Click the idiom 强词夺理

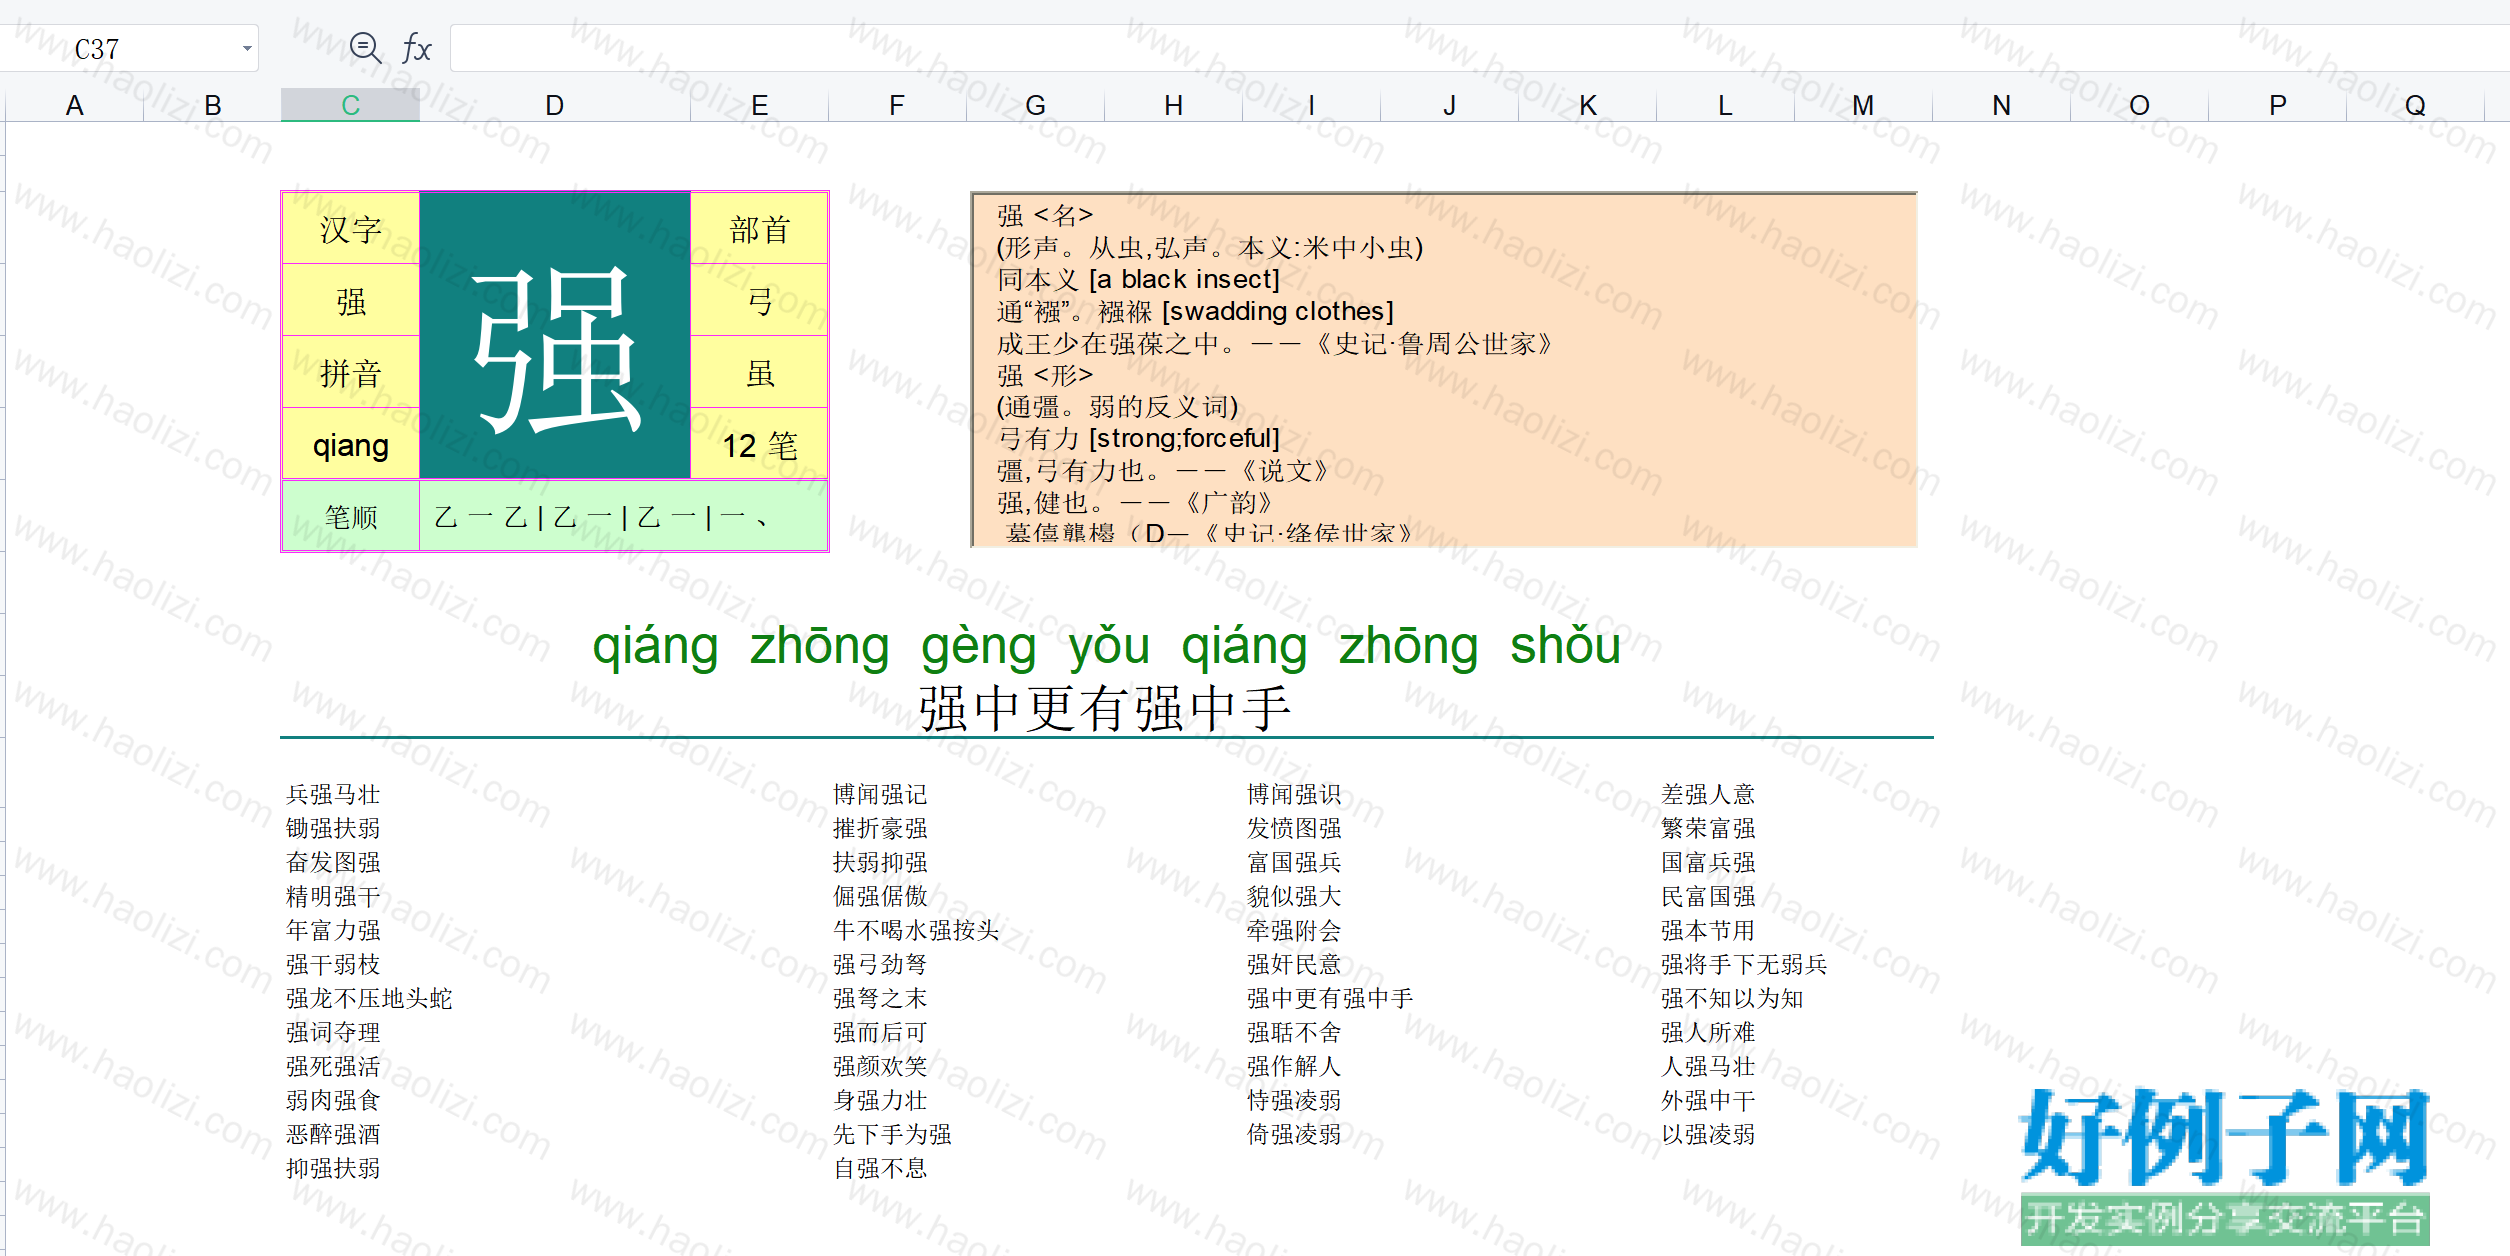[x=333, y=1032]
